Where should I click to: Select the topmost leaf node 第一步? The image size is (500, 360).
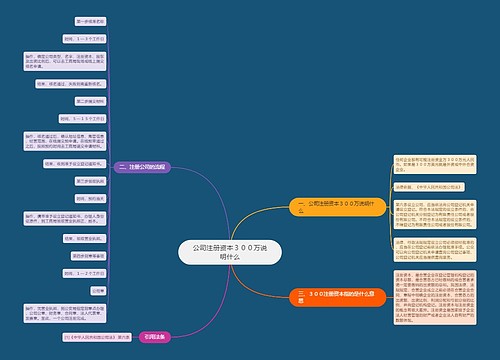click(x=90, y=22)
